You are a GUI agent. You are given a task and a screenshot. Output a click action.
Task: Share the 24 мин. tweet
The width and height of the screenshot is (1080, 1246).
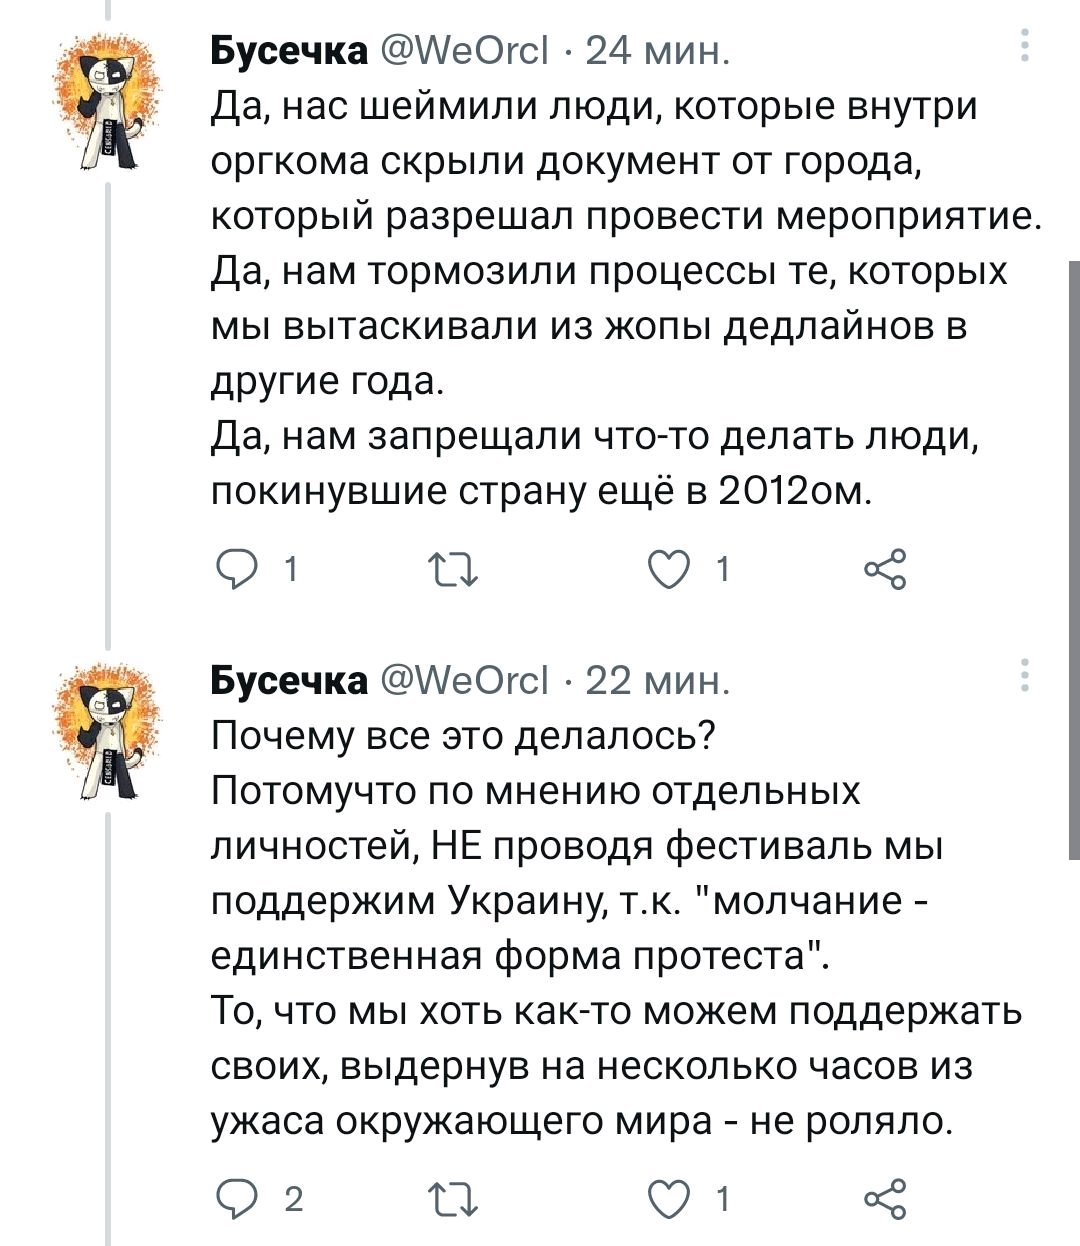[884, 570]
